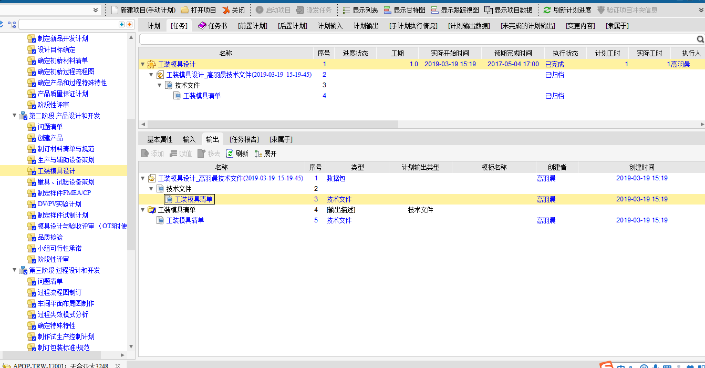Click the icon next to 品质检验 in the tree
Viewport: 705px width, 368px height.
pyautogui.click(x=31, y=237)
